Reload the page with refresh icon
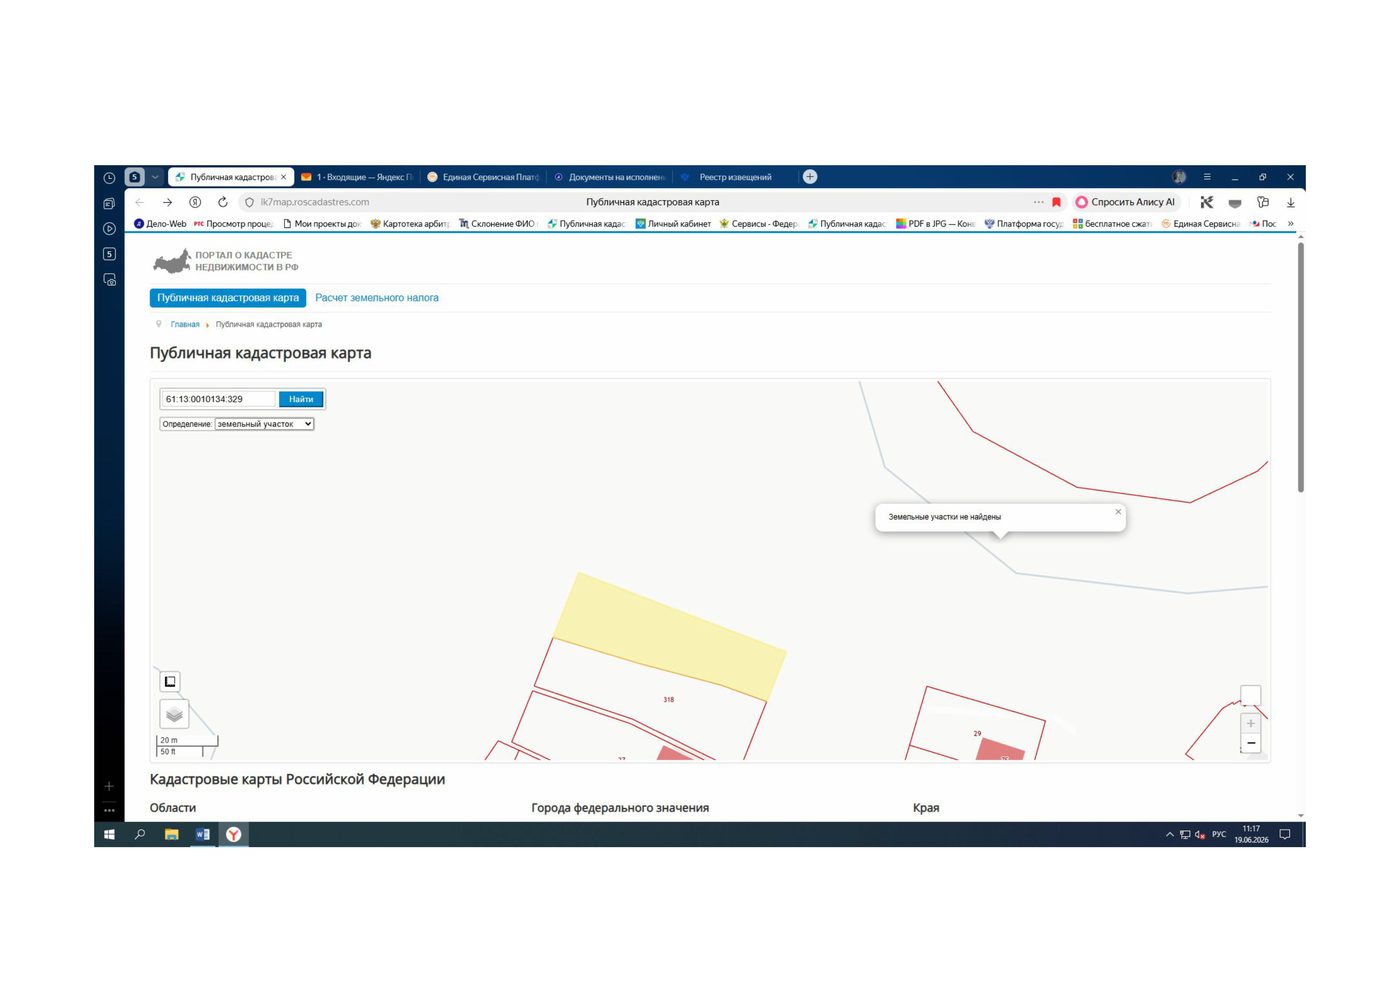The height and width of the screenshot is (990, 1400). point(223,202)
